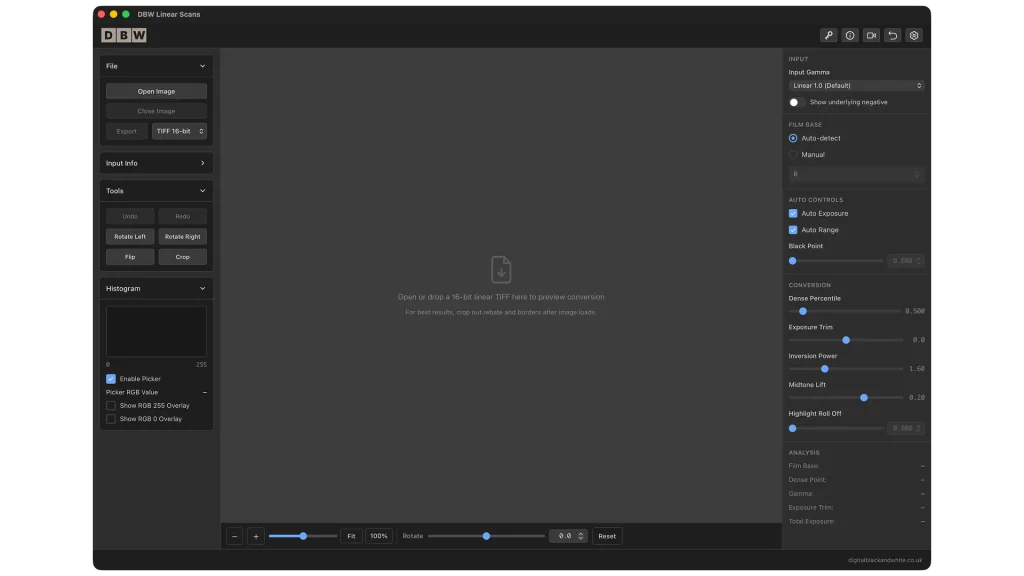Image resolution: width=1024 pixels, height=576 pixels.
Task: Click the Dense Percentile value 0.500
Action: pos(914,312)
